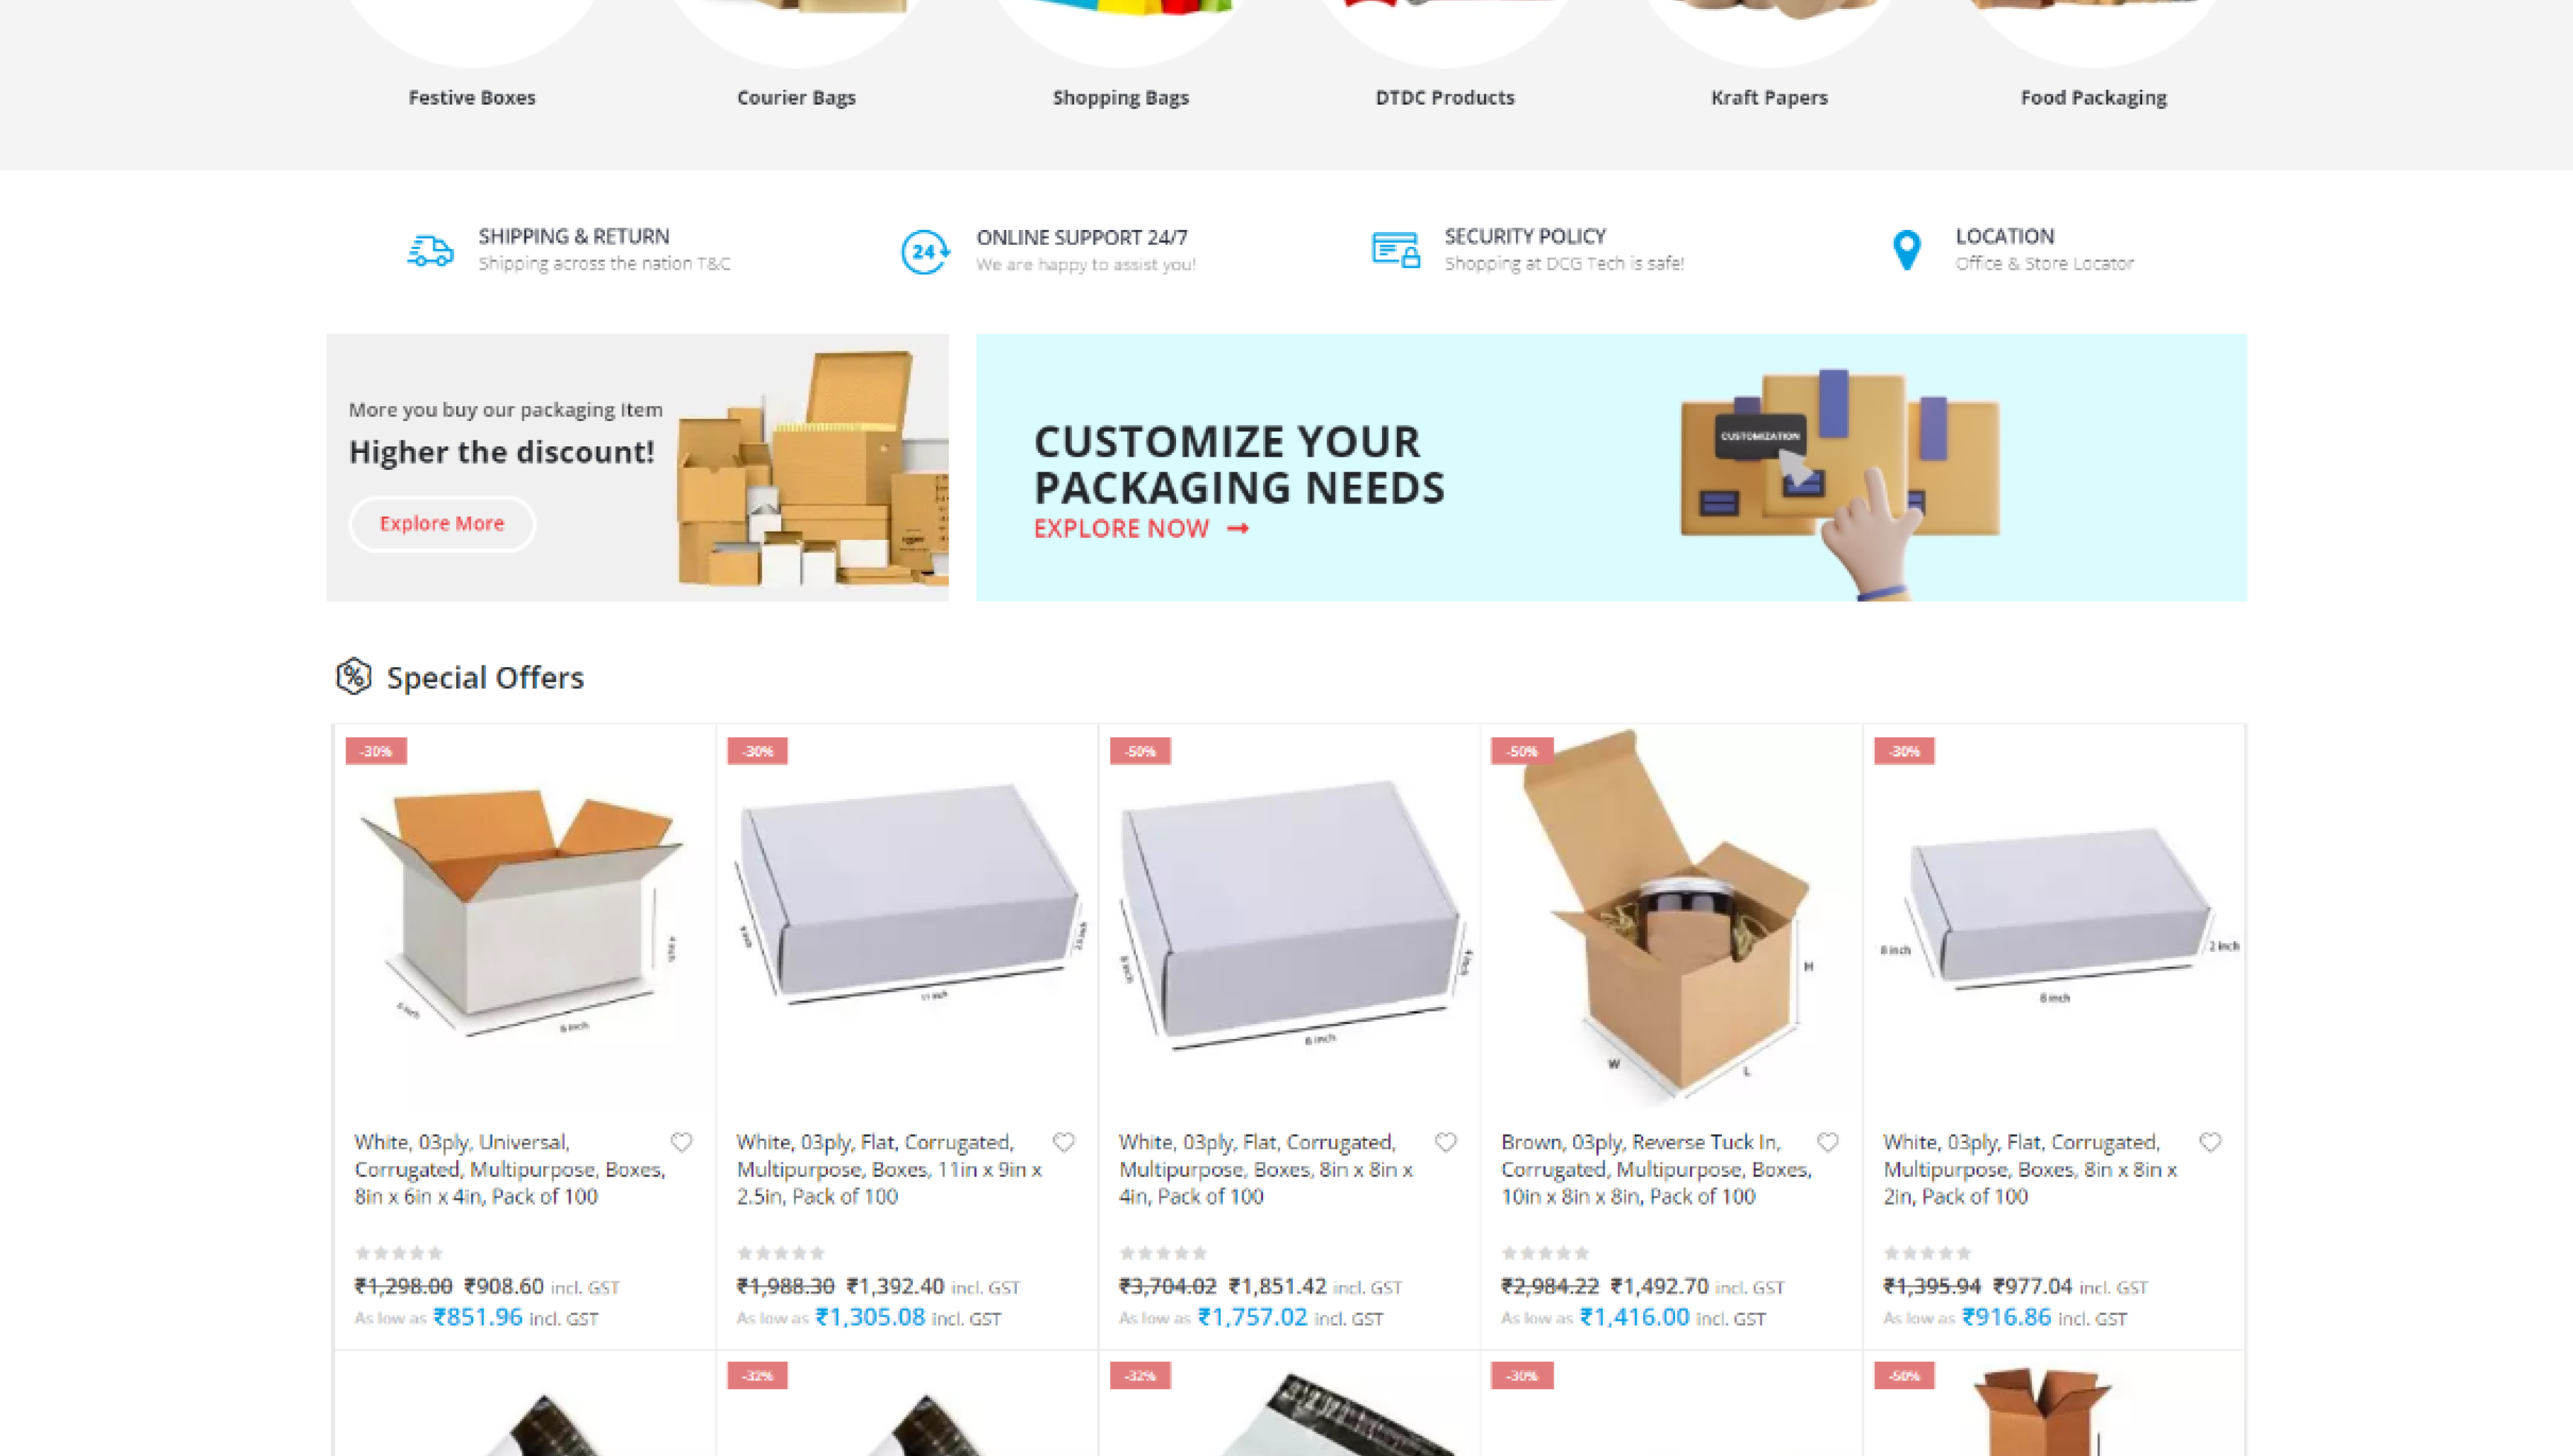Click the Brown Reverse Tuck In box image
This screenshot has width=2573, height=1456.
pyautogui.click(x=1671, y=915)
